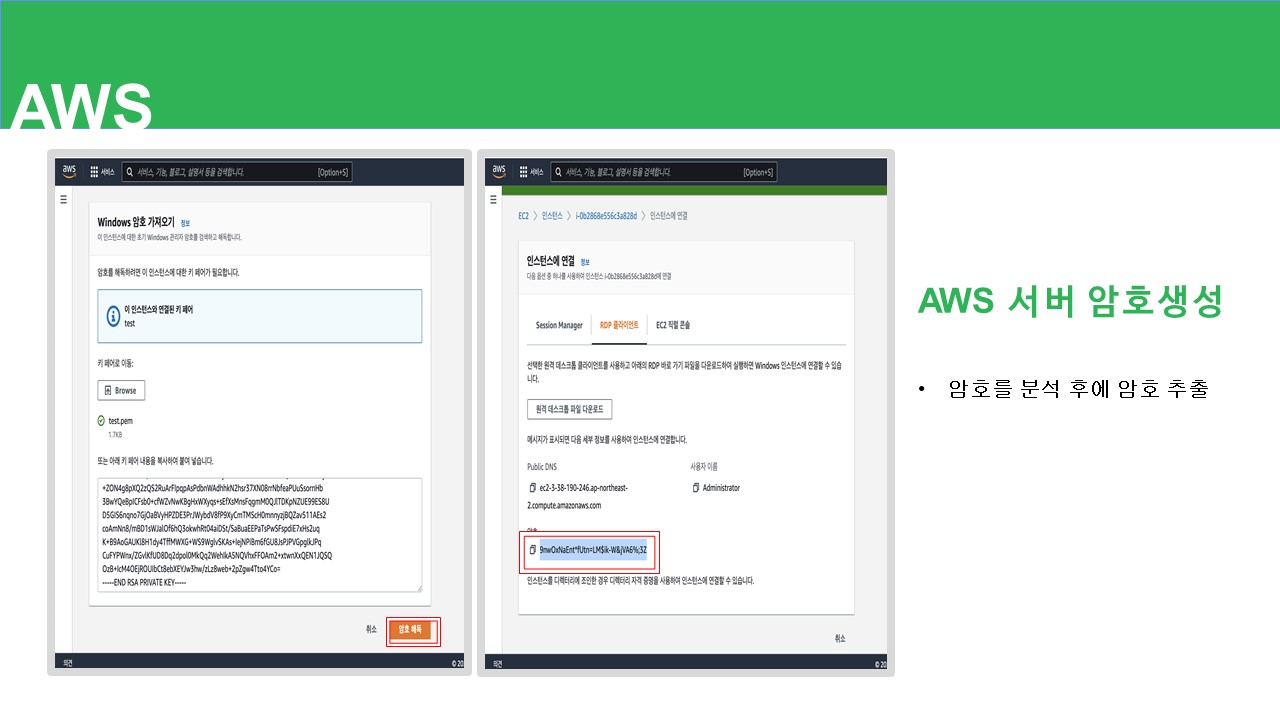Click the 서비스 label in the left screenshot
This screenshot has width=1280, height=720.
click(x=108, y=172)
